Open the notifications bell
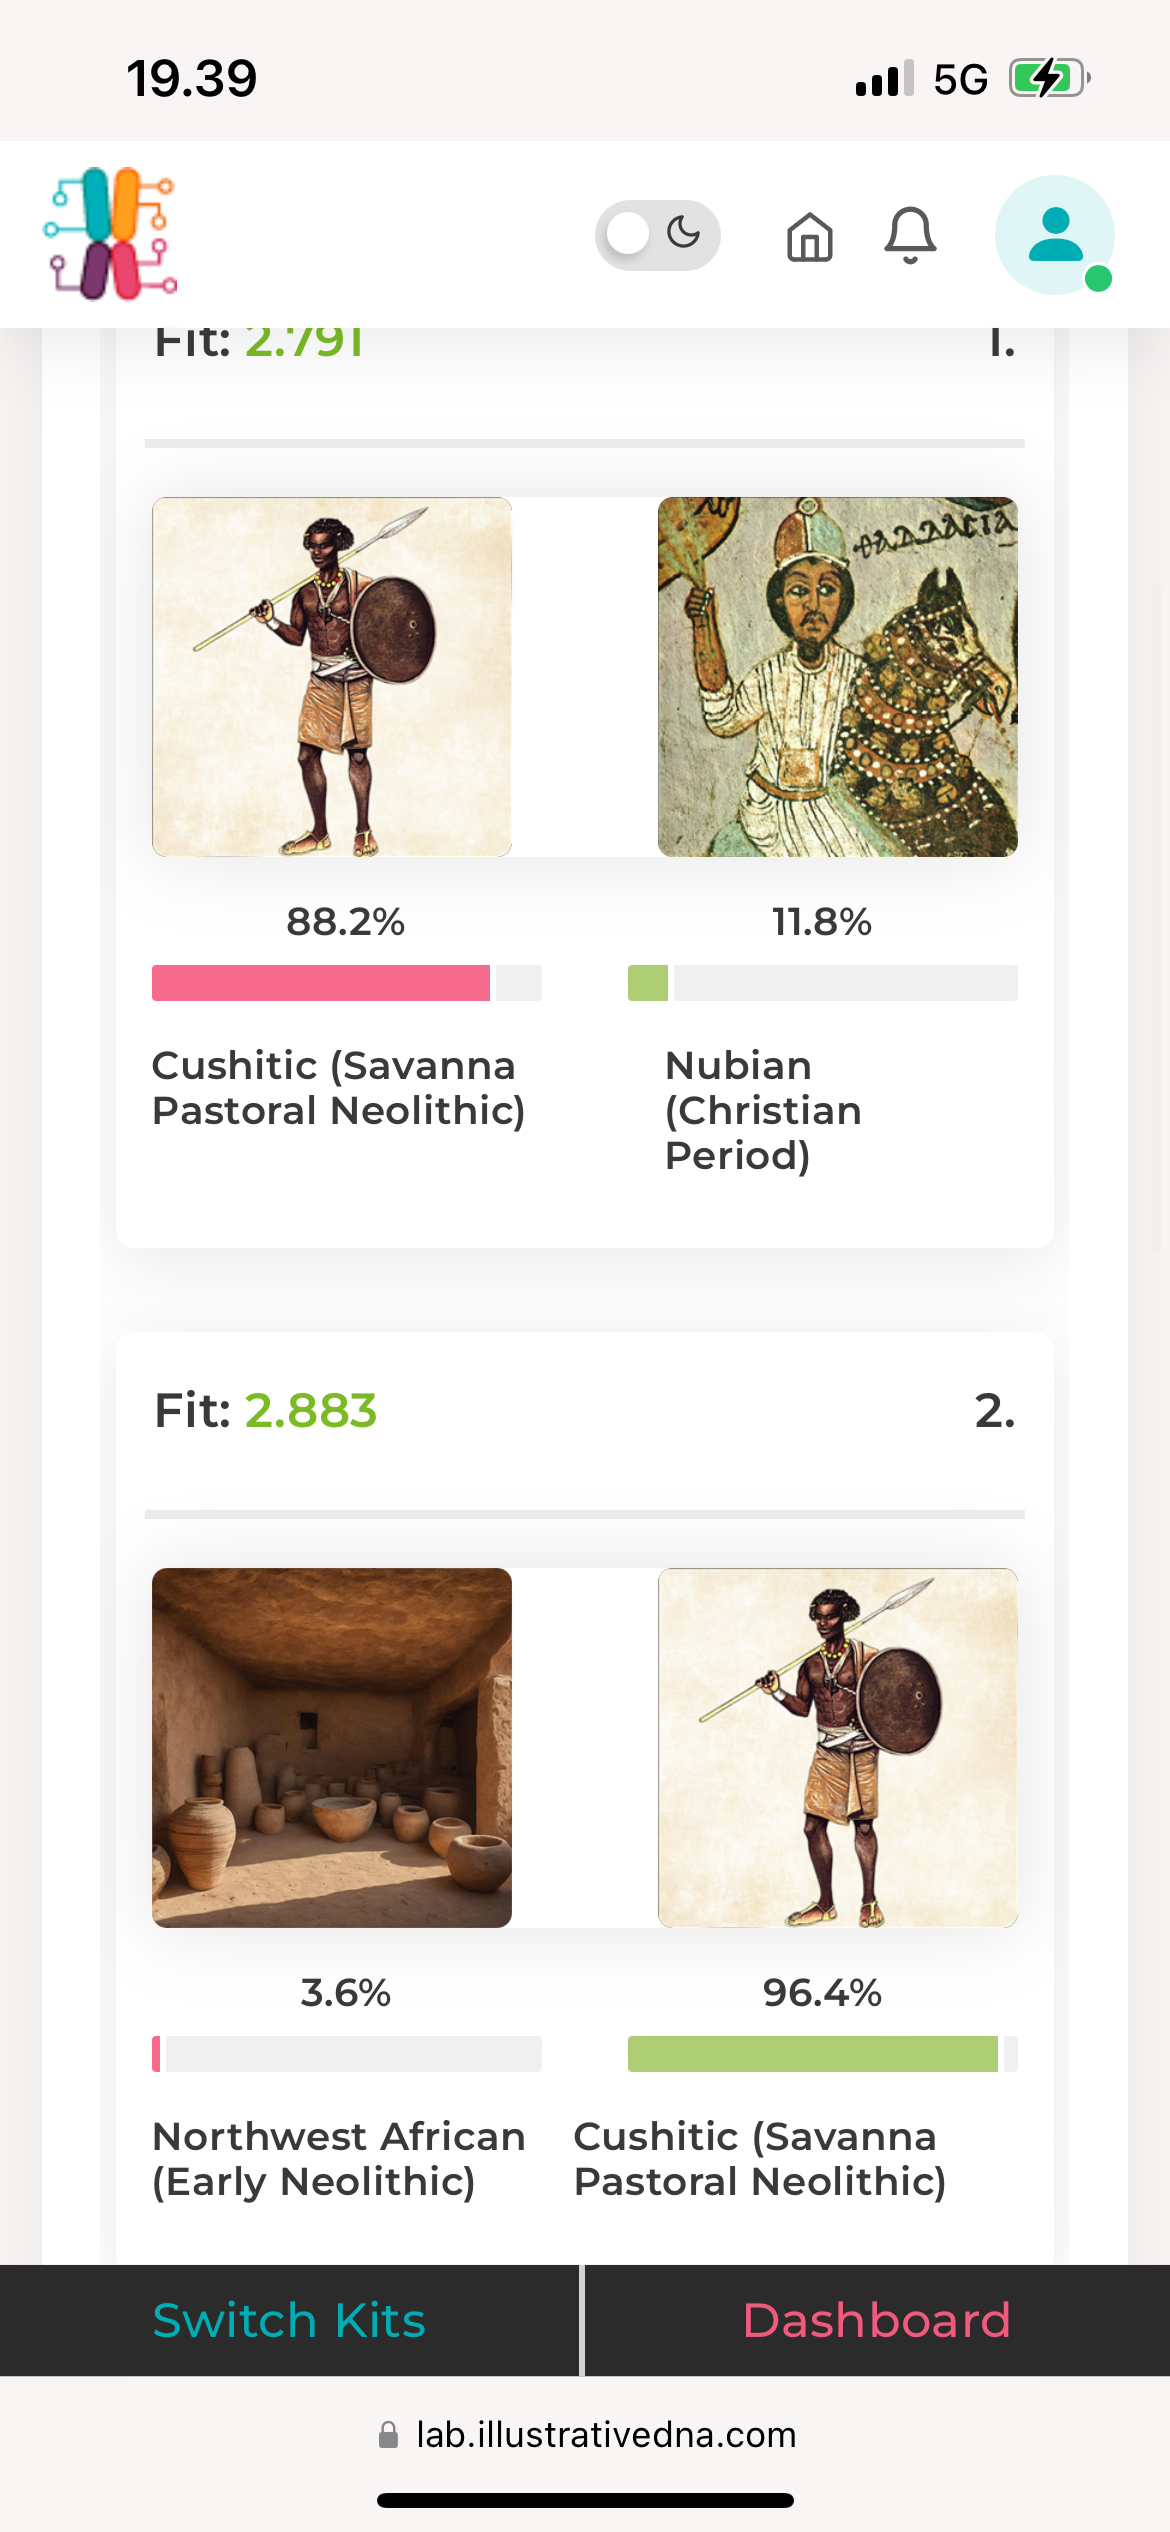This screenshot has width=1170, height=2532. (x=910, y=236)
